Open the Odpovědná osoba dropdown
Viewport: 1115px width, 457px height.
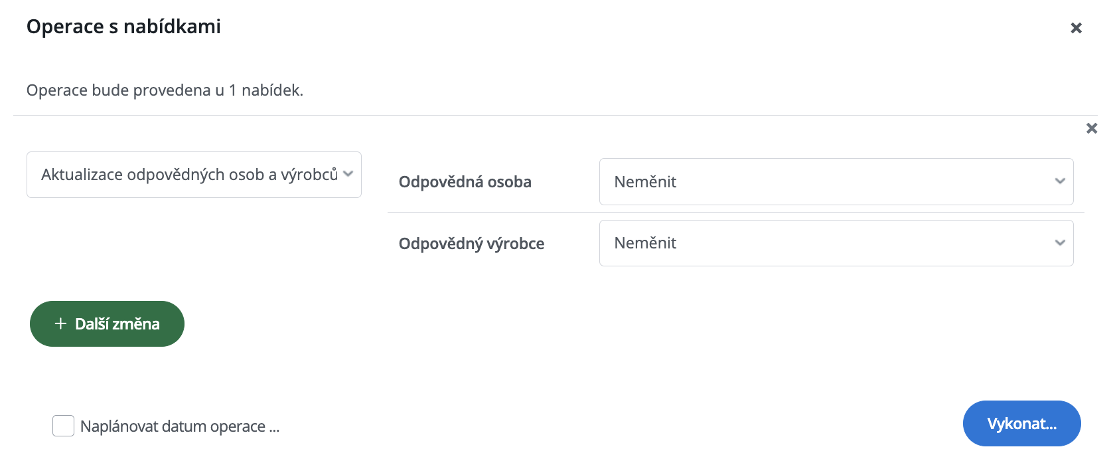pyautogui.click(x=836, y=181)
